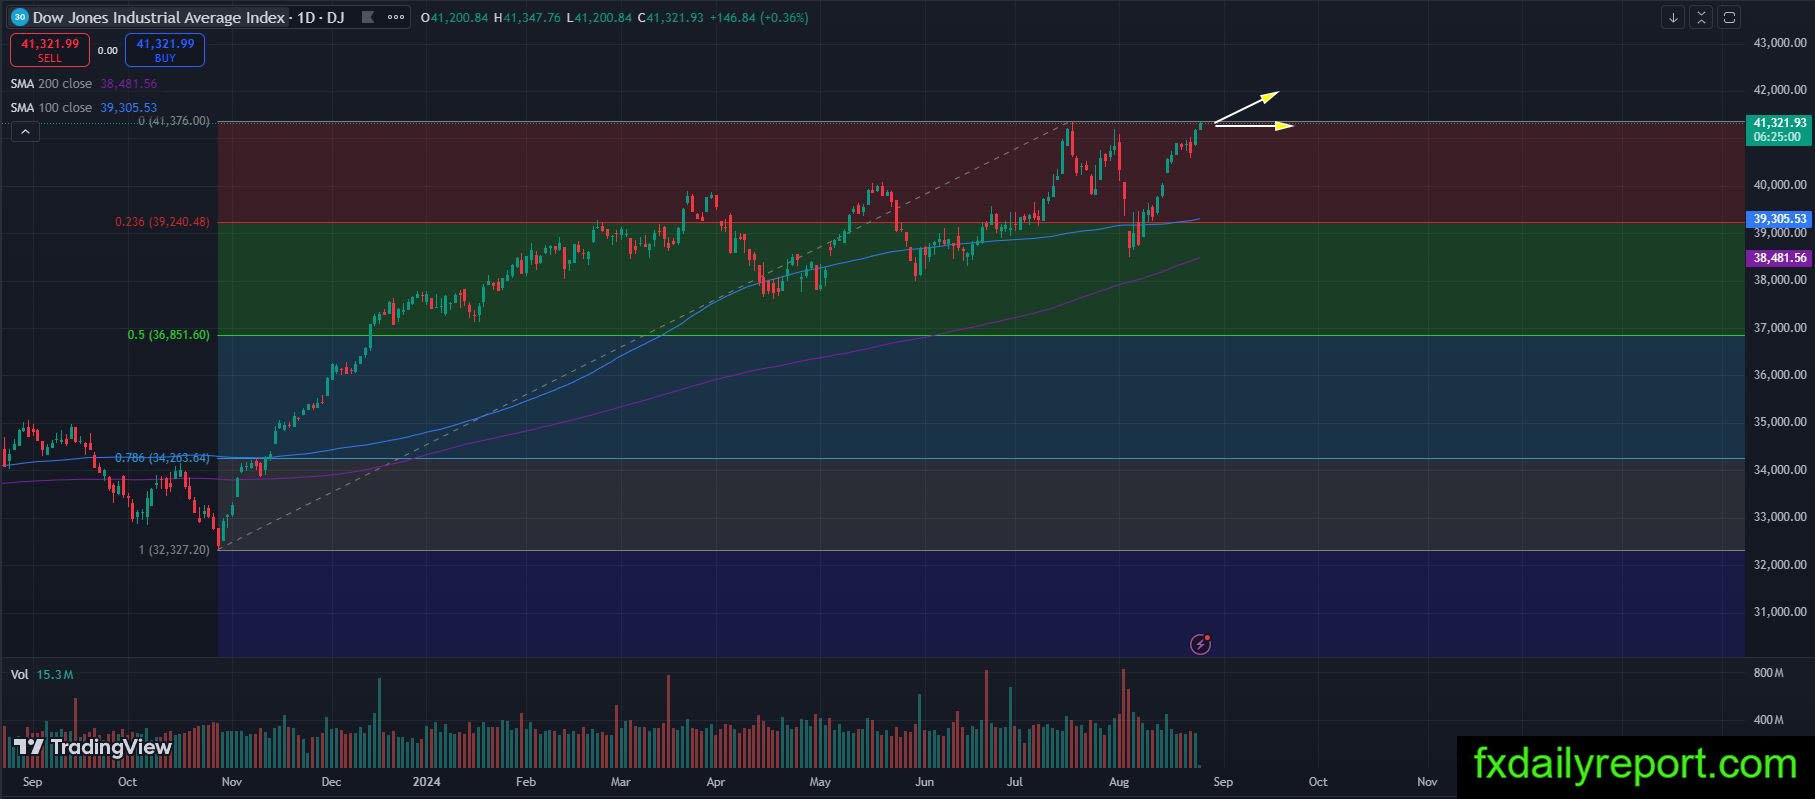The width and height of the screenshot is (1815, 799).
Task: Click the 43,000.00 price scale label
Action: pos(1780,42)
